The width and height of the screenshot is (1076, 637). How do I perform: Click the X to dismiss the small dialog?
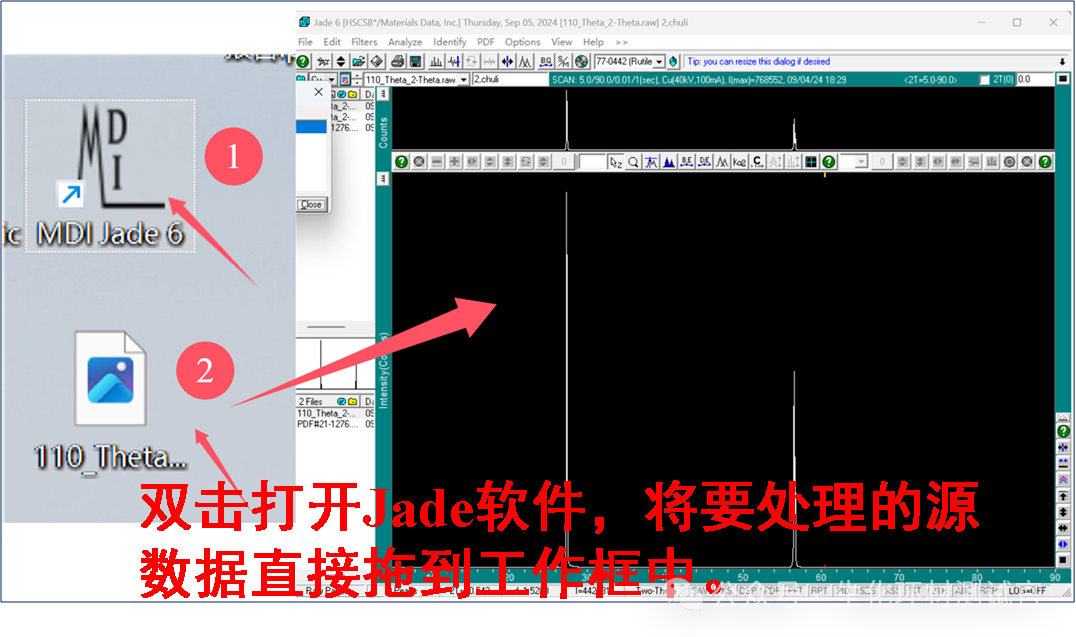pyautogui.click(x=318, y=92)
